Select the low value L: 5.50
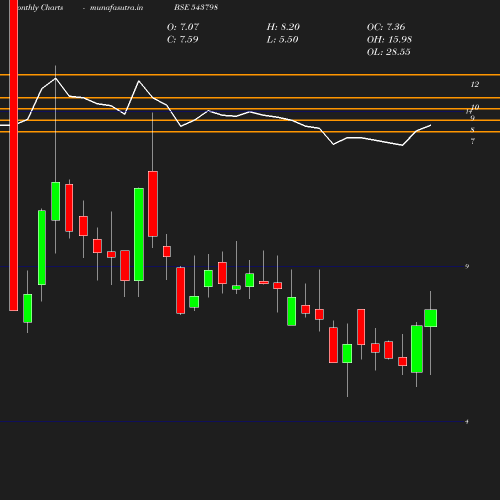This screenshot has height=500, width=500. click(x=282, y=40)
